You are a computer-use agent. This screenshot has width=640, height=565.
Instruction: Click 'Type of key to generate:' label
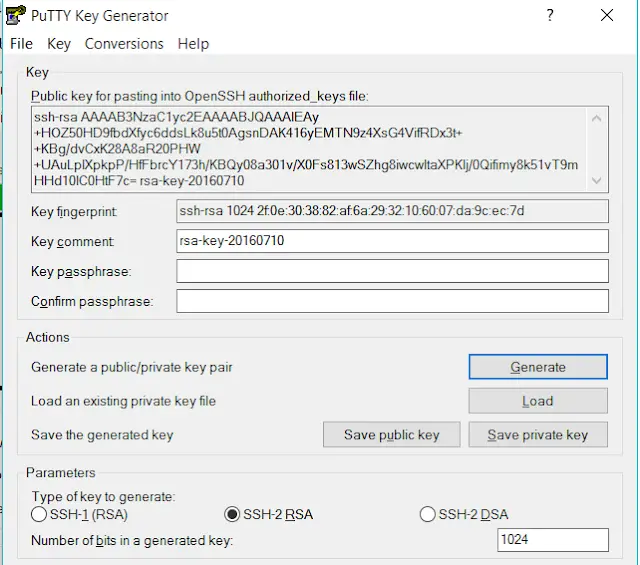(103, 497)
